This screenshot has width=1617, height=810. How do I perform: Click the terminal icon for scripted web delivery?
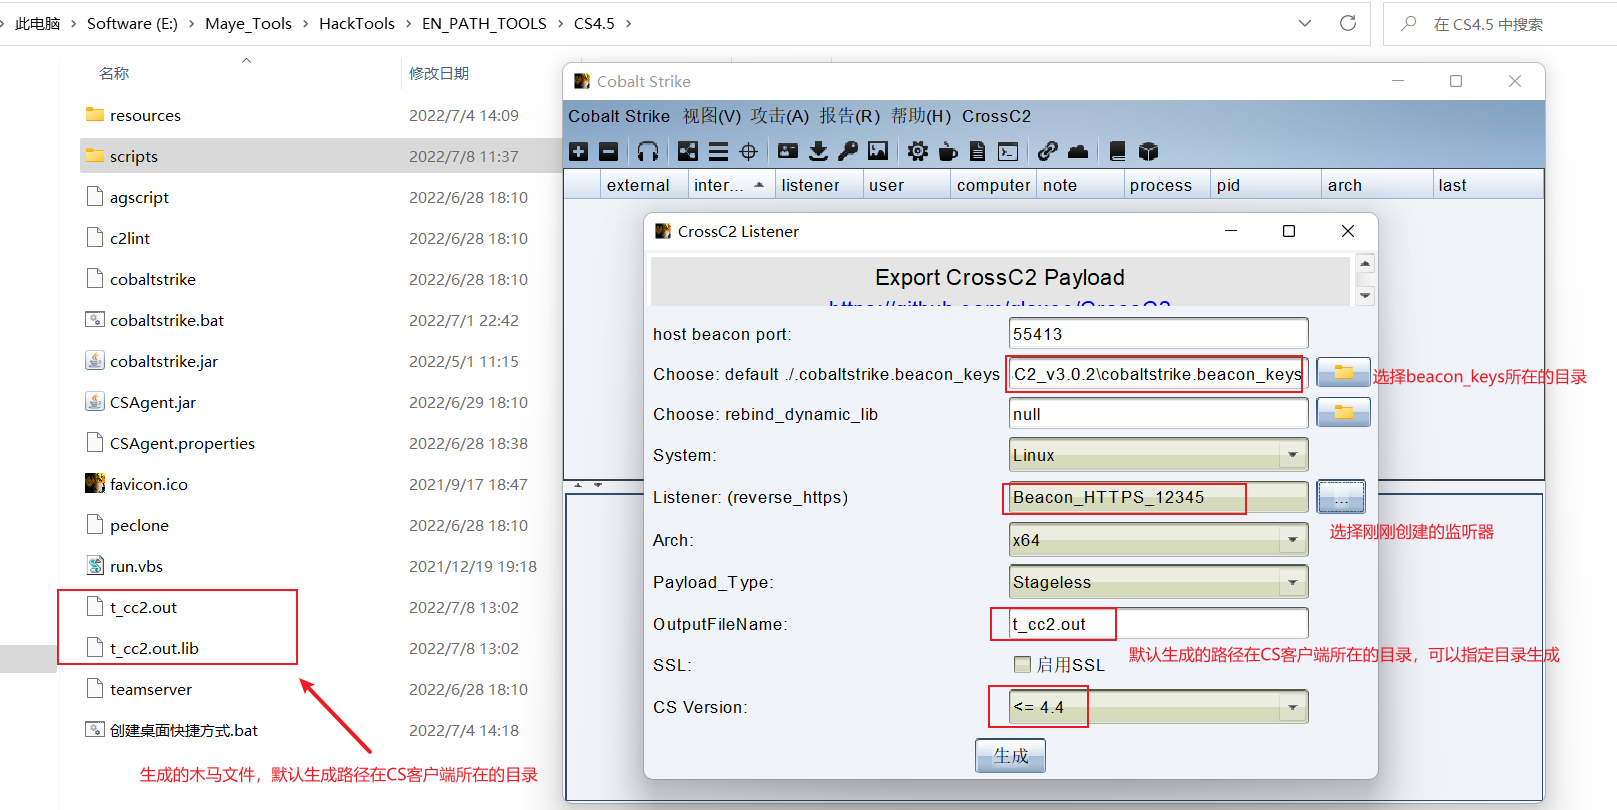(1008, 151)
